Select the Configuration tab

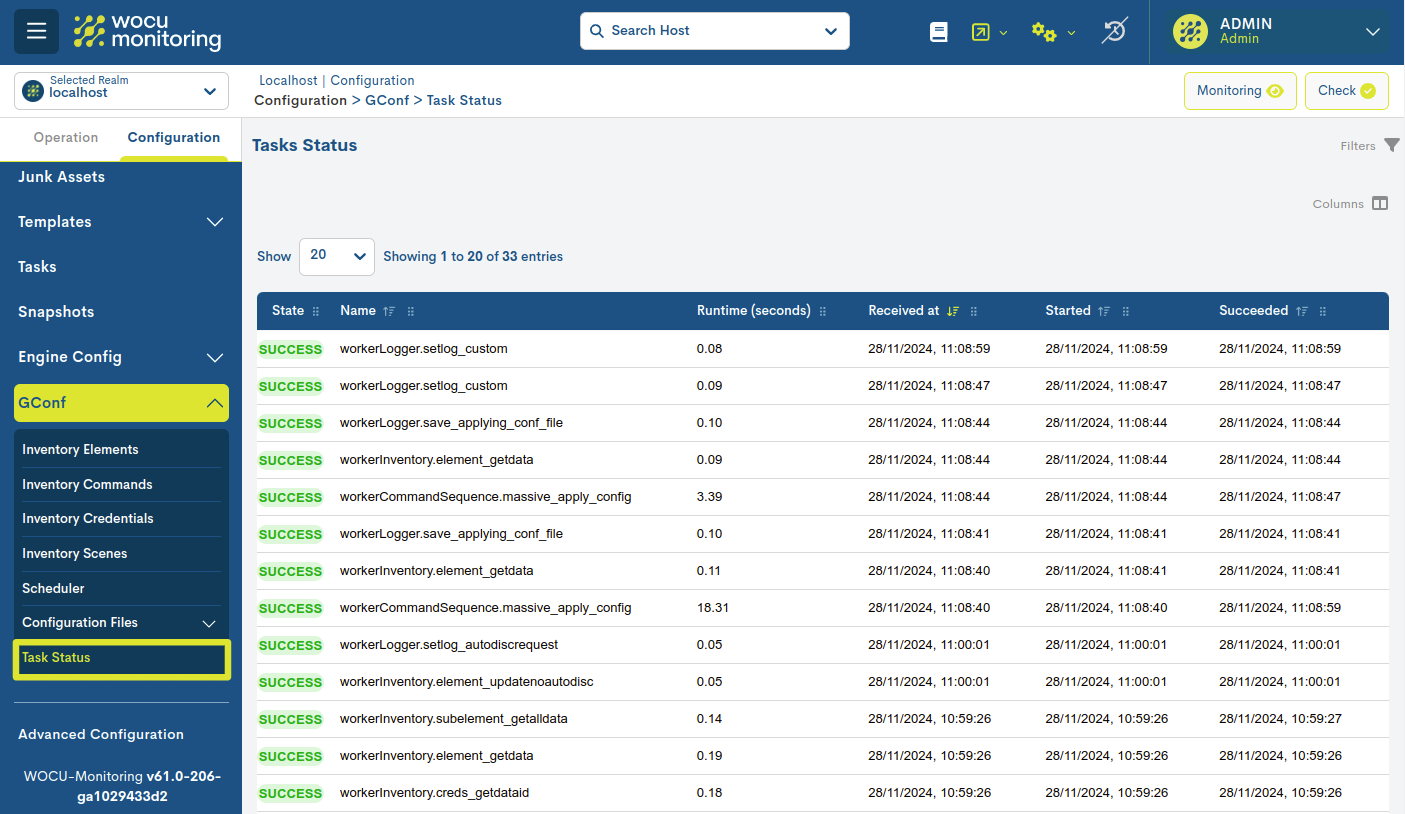174,138
